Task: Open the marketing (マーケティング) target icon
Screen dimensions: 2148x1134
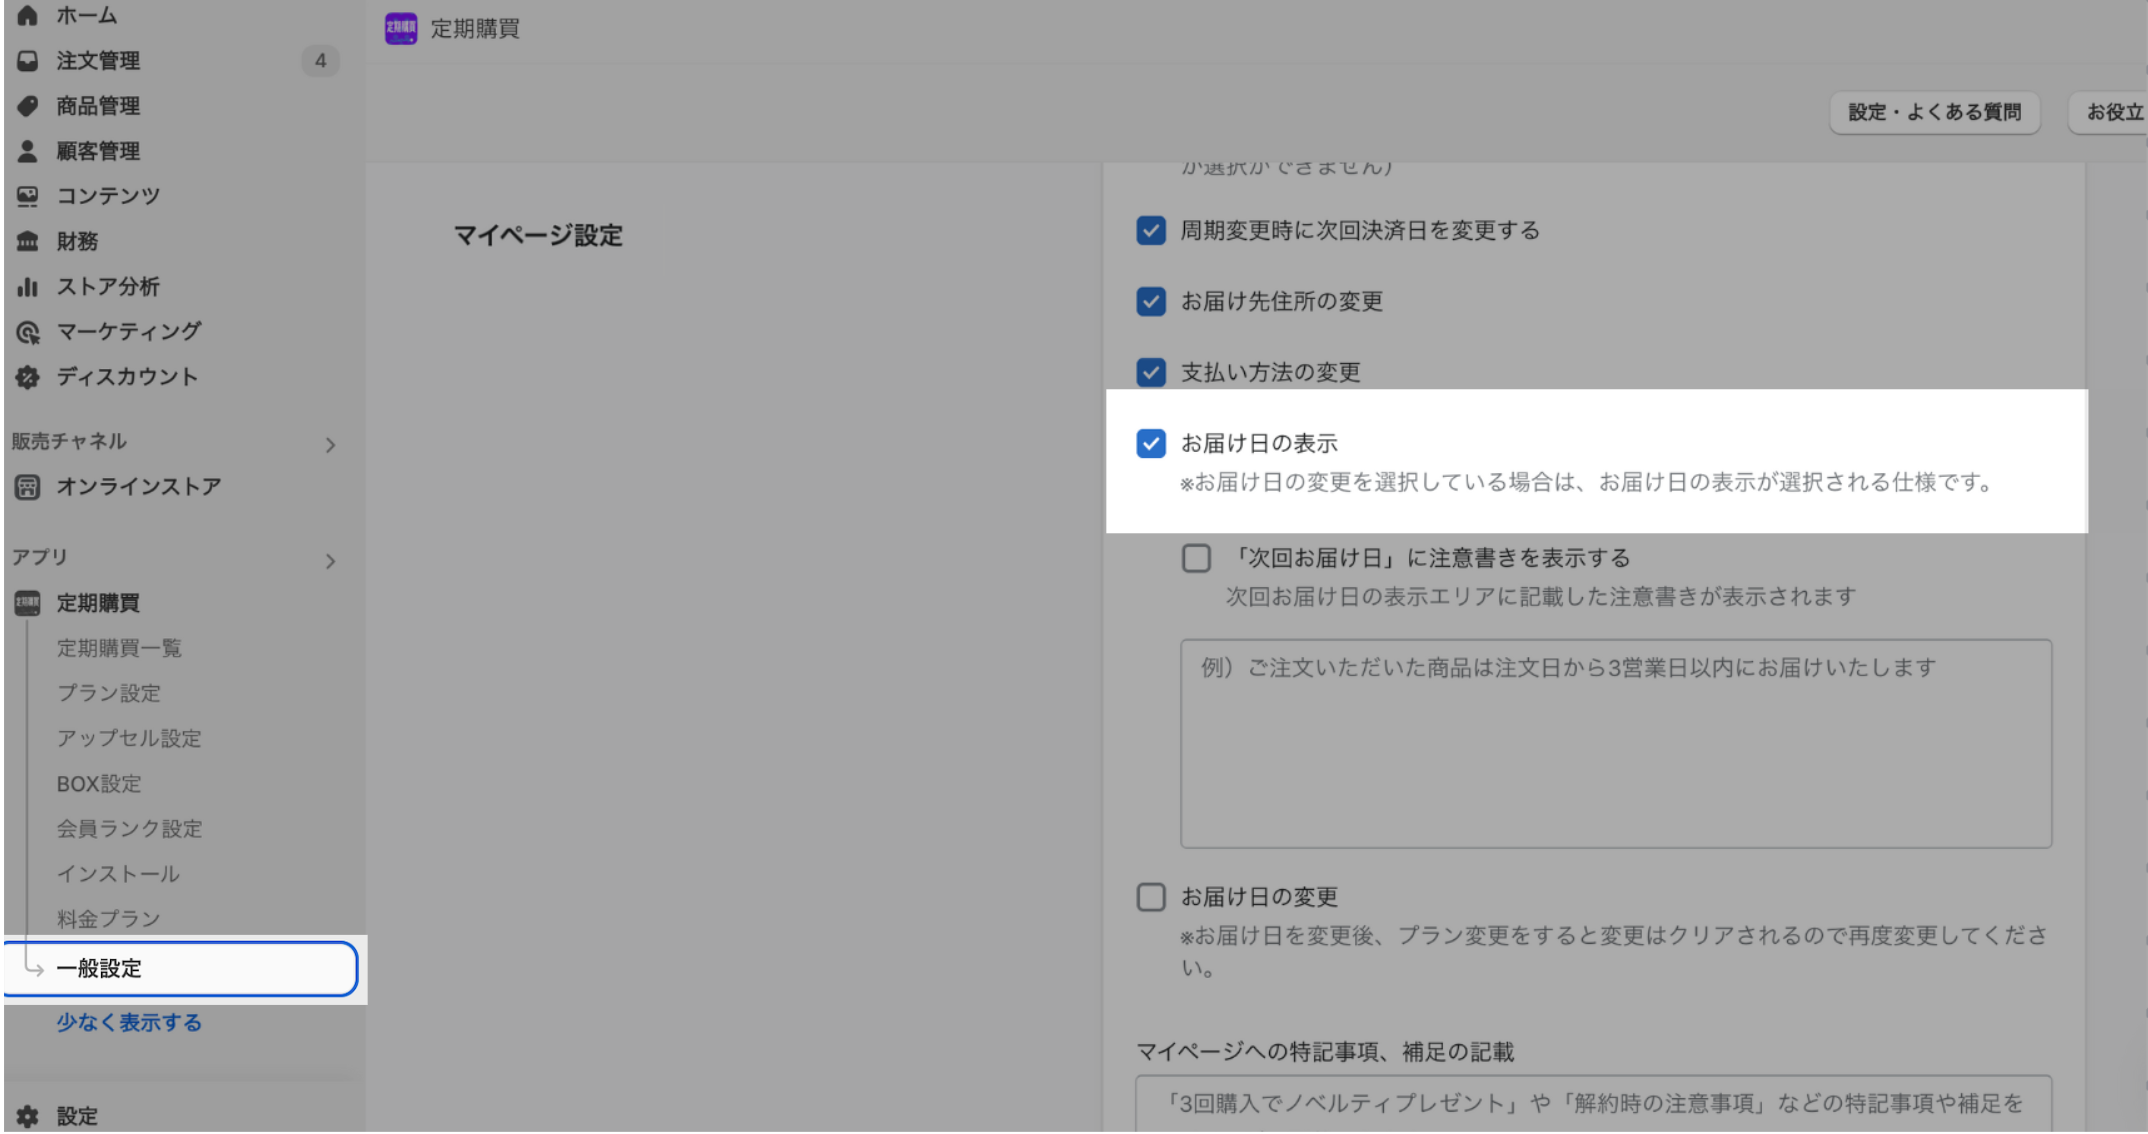Action: (28, 332)
